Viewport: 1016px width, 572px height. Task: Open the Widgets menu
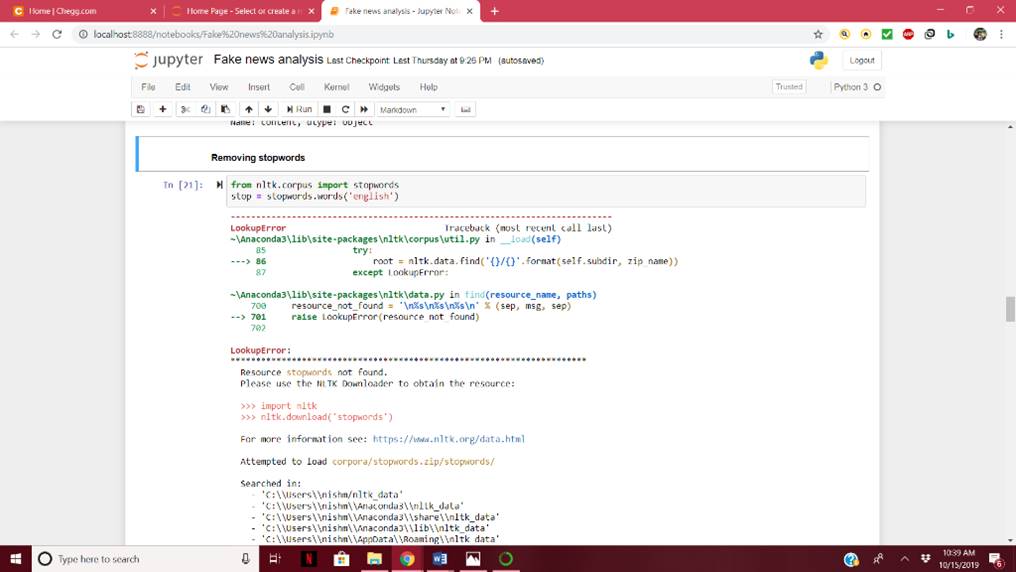384,87
